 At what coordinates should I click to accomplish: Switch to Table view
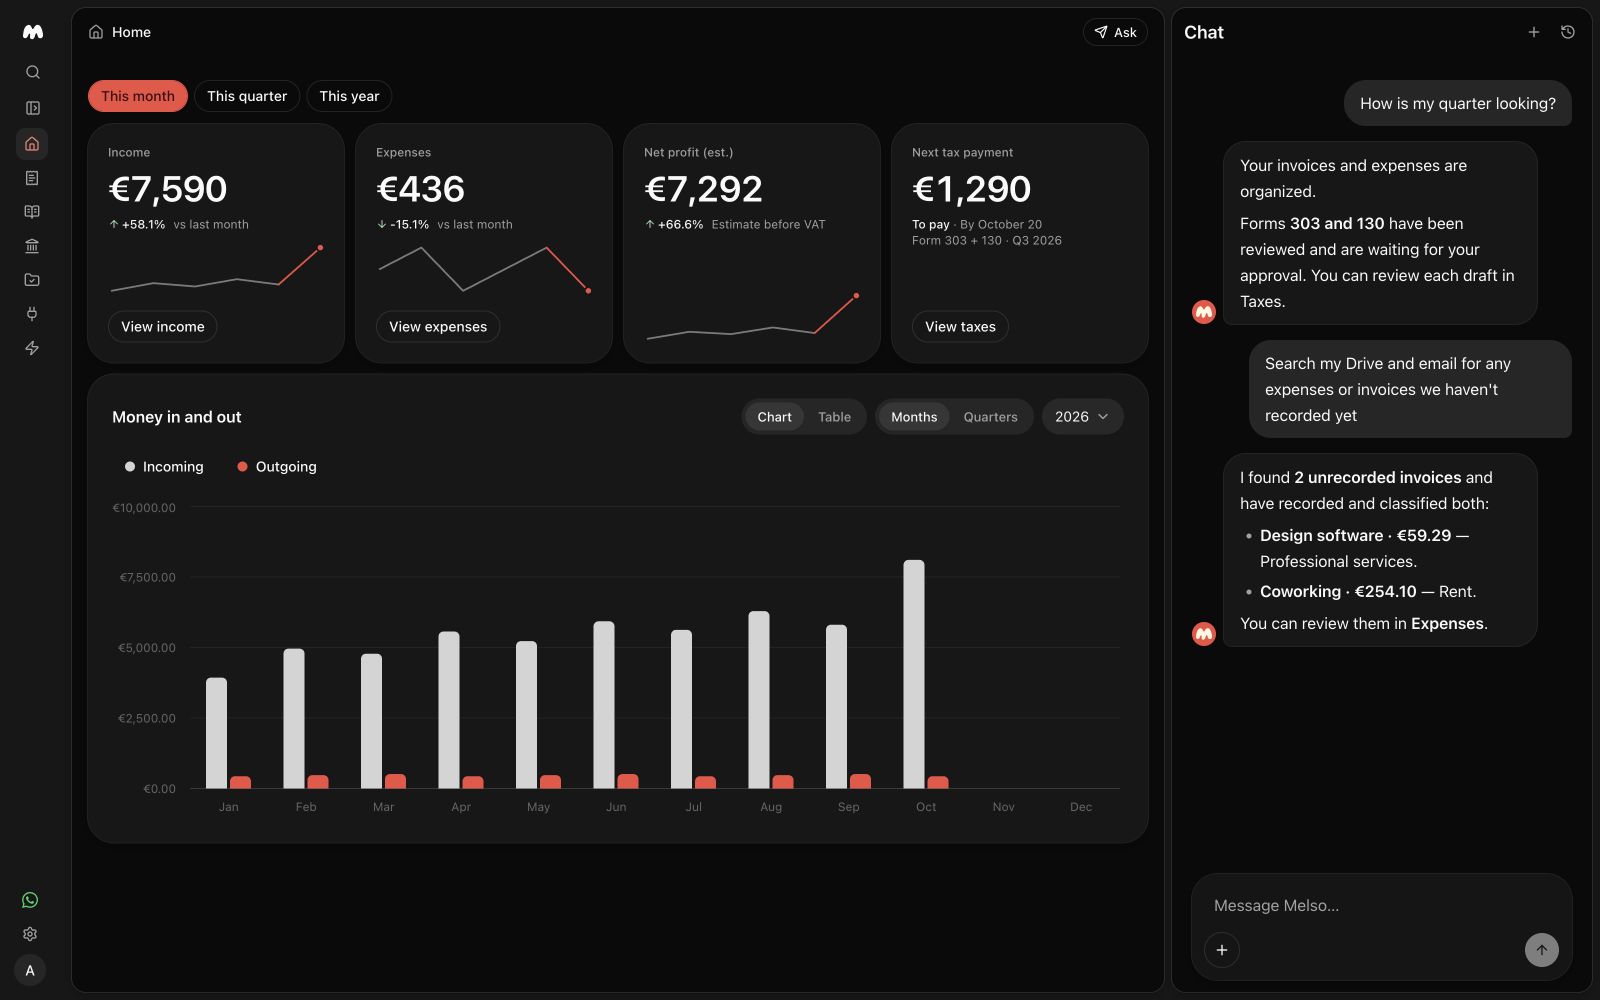click(834, 417)
